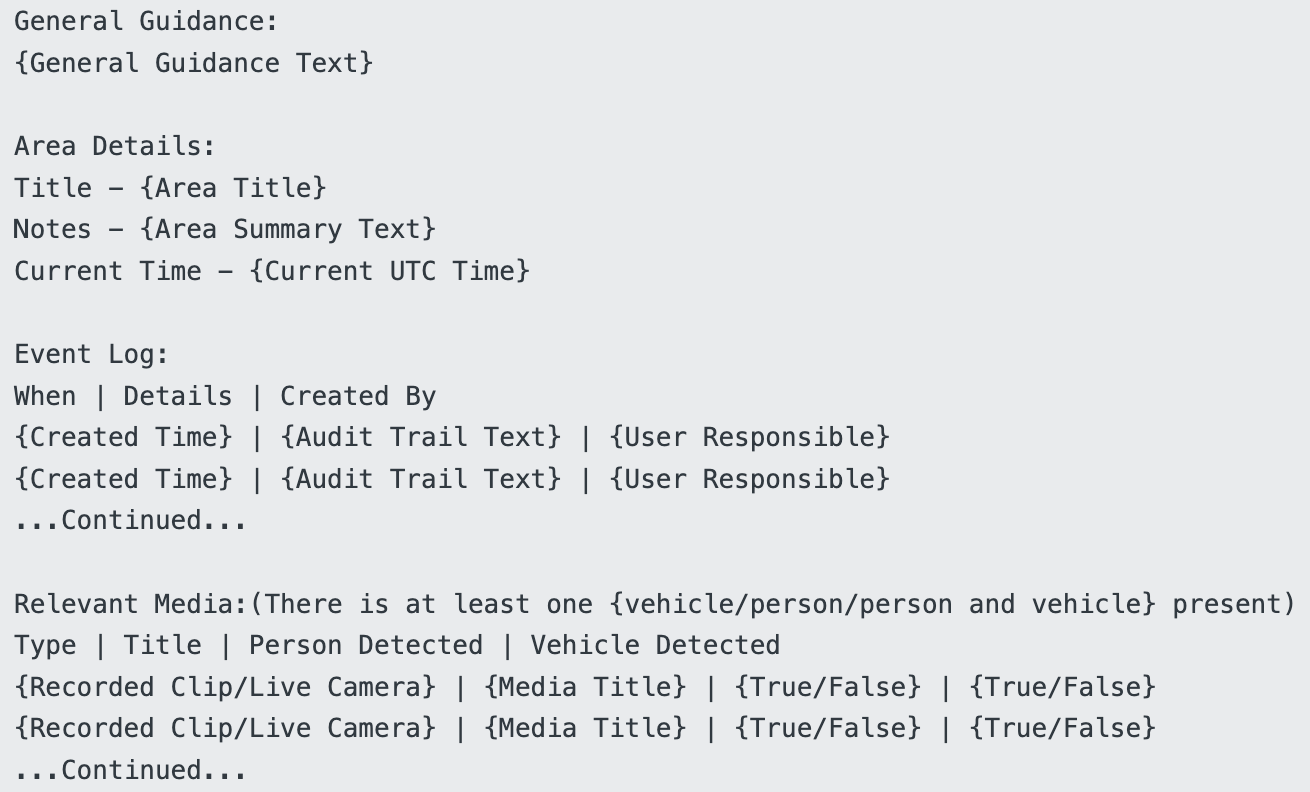This screenshot has height=792, width=1310.
Task: Click the second {User Responsible} placeholder
Action: pos(749,479)
